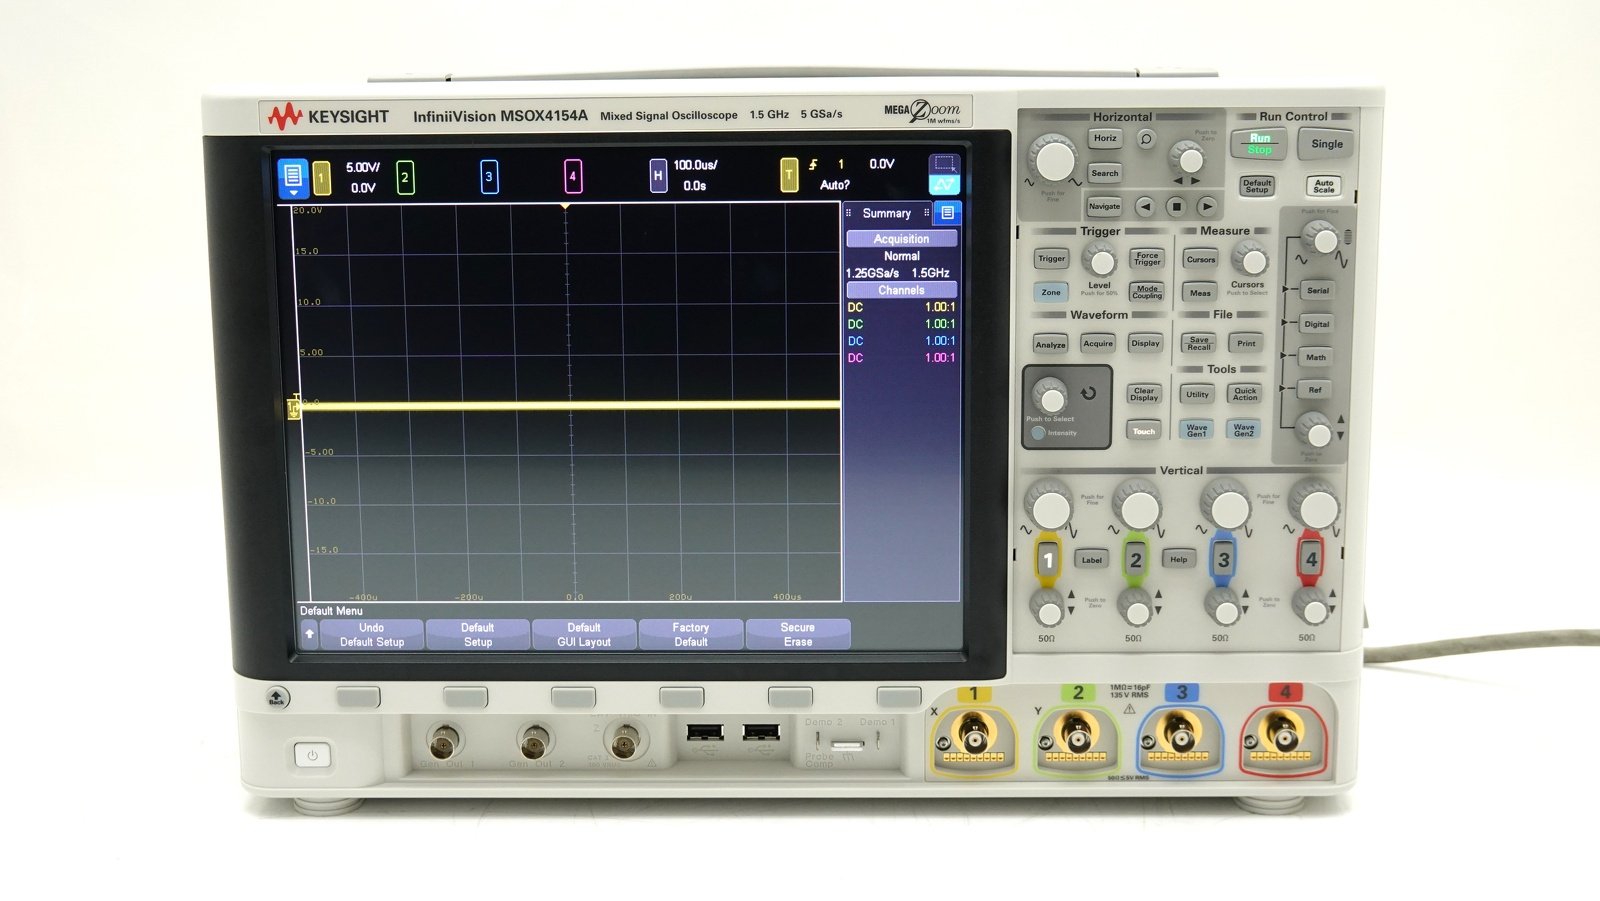Tap the blue channel 3 on-screen badge

[489, 177]
